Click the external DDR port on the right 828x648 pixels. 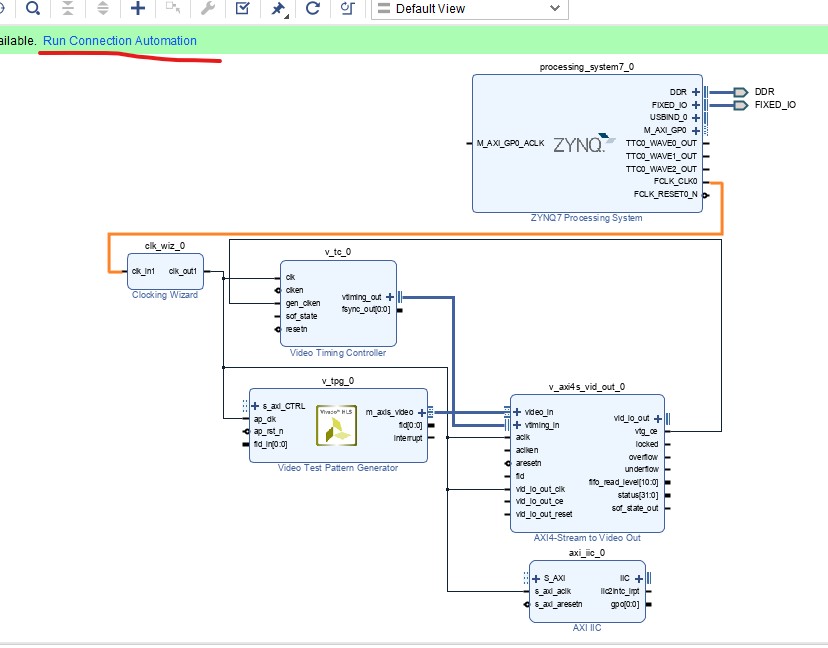pos(740,92)
